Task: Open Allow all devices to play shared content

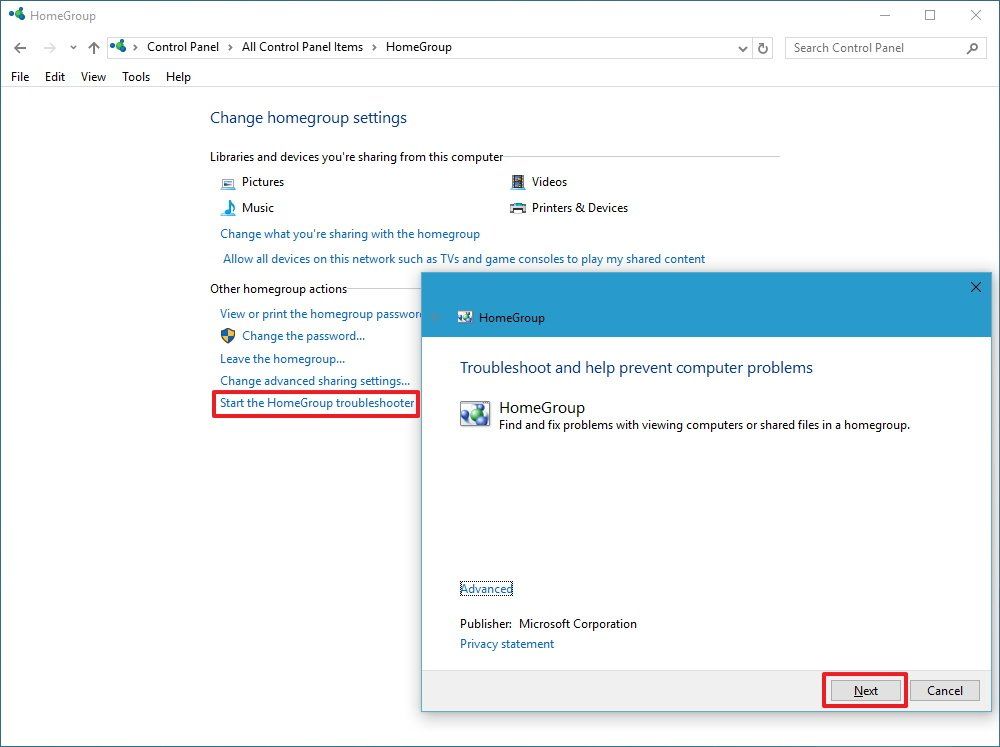Action: (x=464, y=259)
